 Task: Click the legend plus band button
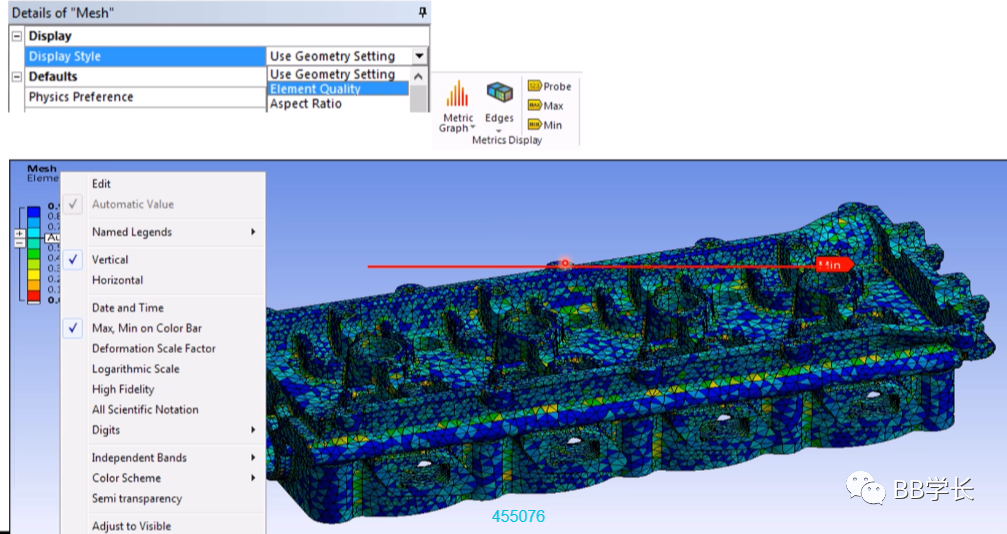[x=19, y=233]
